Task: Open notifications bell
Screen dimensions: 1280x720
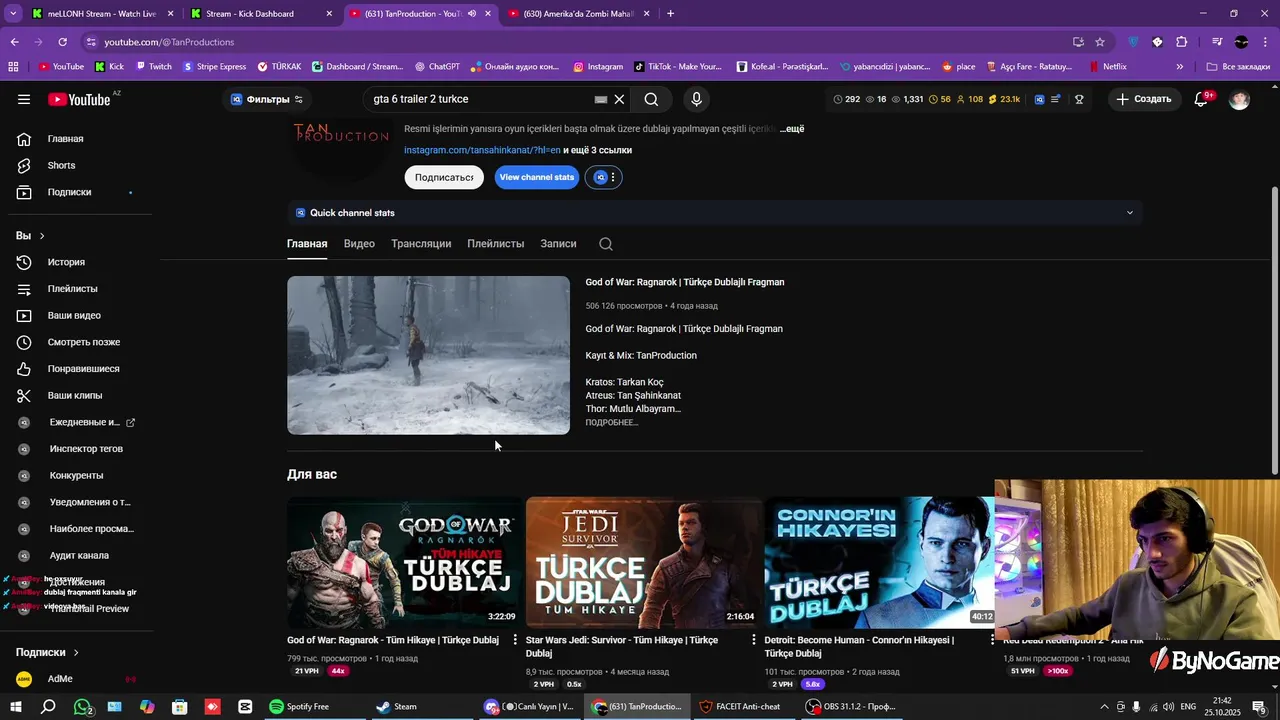Action: (x=1202, y=99)
